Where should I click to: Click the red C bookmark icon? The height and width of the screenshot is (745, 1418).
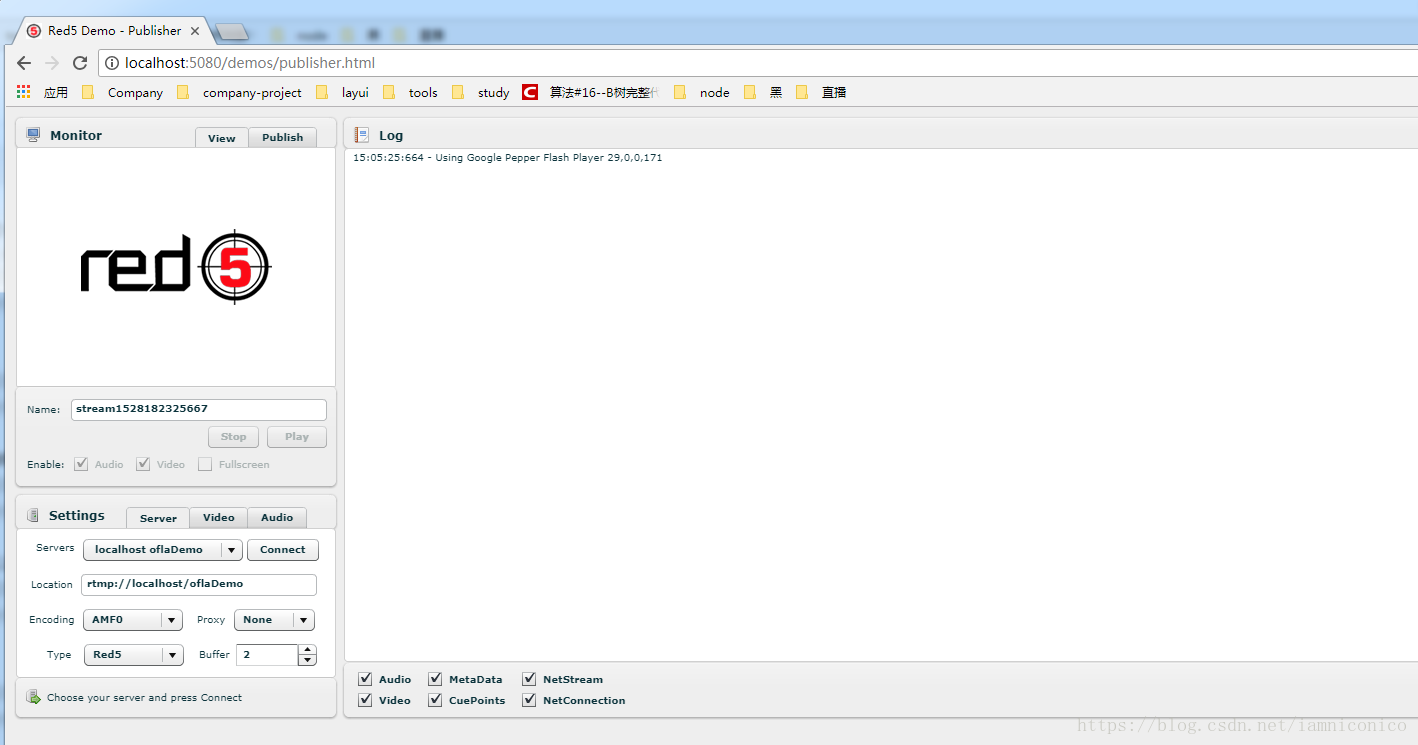pos(530,92)
